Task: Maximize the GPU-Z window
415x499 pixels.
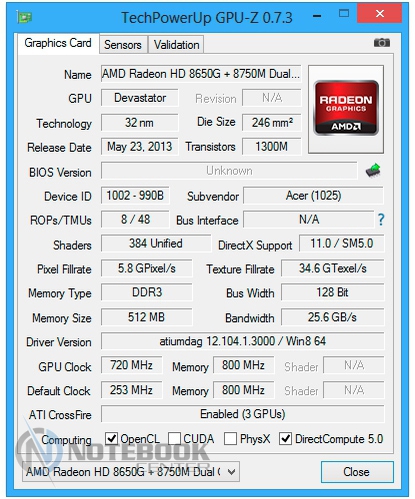Action: point(344,14)
